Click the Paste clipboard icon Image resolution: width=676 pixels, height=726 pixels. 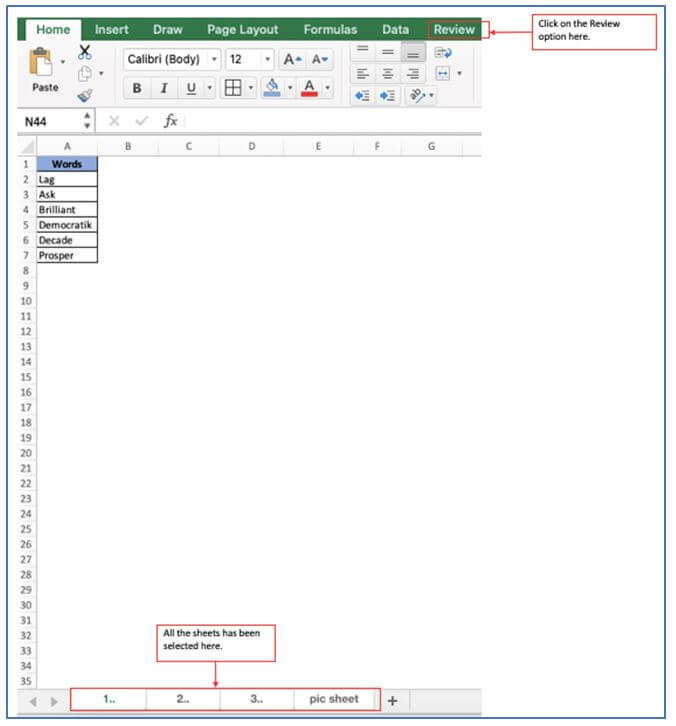point(40,62)
